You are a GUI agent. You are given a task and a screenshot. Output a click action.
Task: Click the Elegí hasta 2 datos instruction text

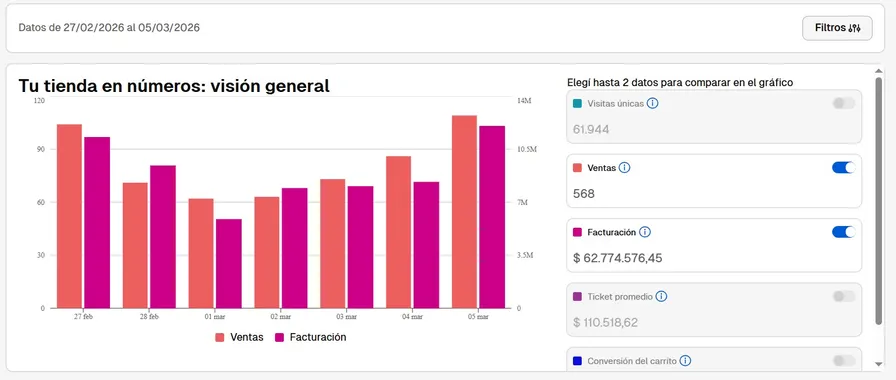pyautogui.click(x=679, y=82)
